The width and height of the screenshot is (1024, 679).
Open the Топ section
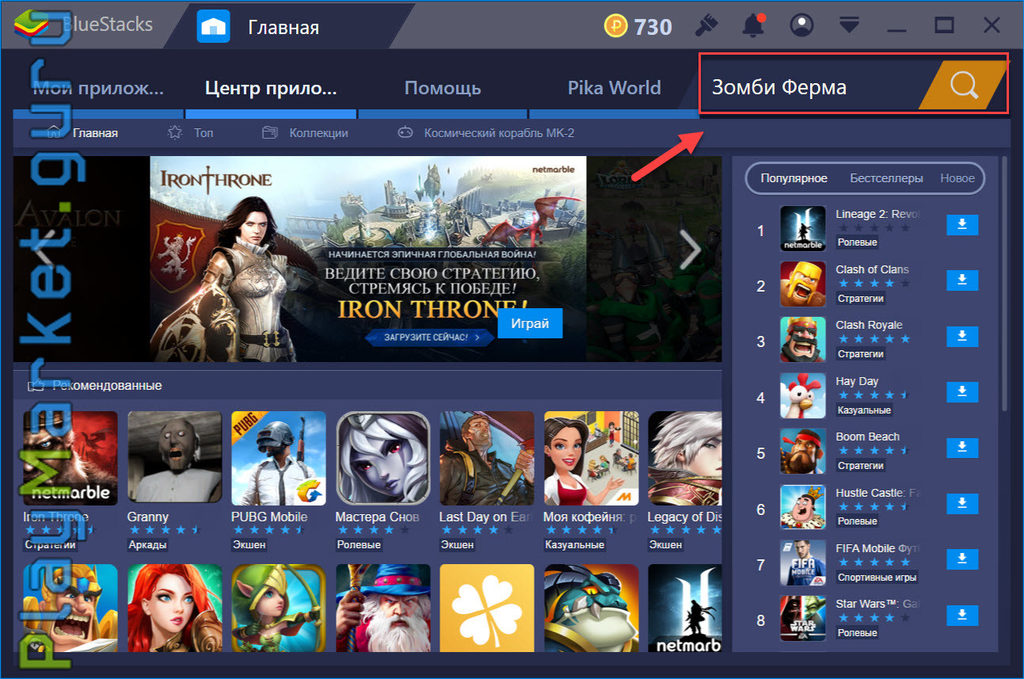191,133
